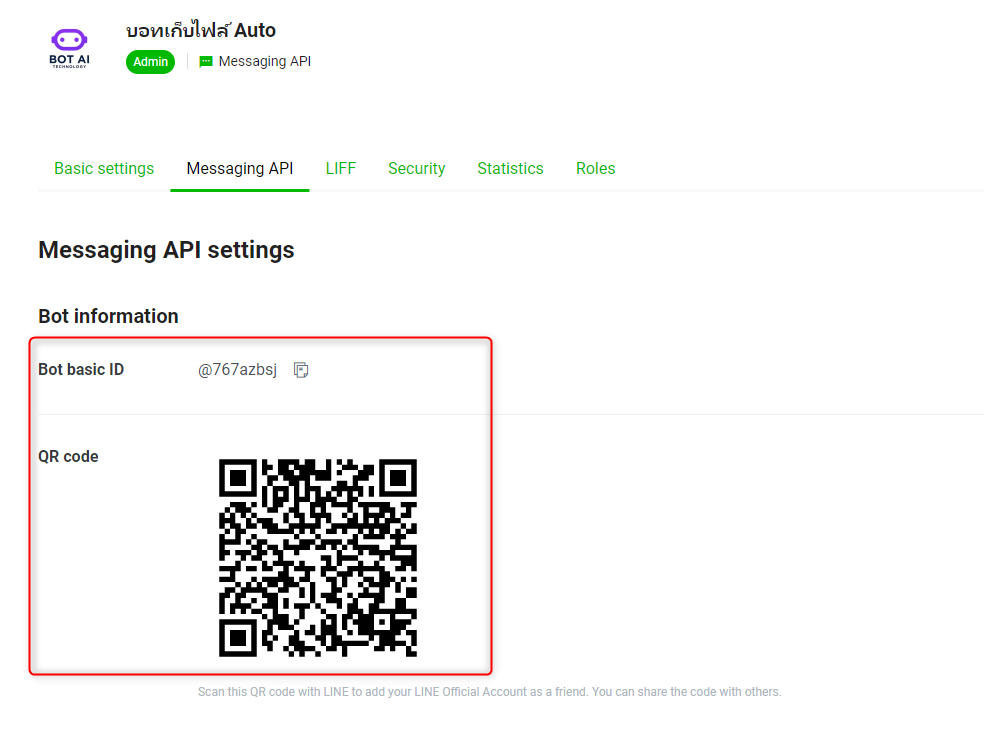This screenshot has height=729, width=984.
Task: Click the QR code label
Action: point(68,457)
